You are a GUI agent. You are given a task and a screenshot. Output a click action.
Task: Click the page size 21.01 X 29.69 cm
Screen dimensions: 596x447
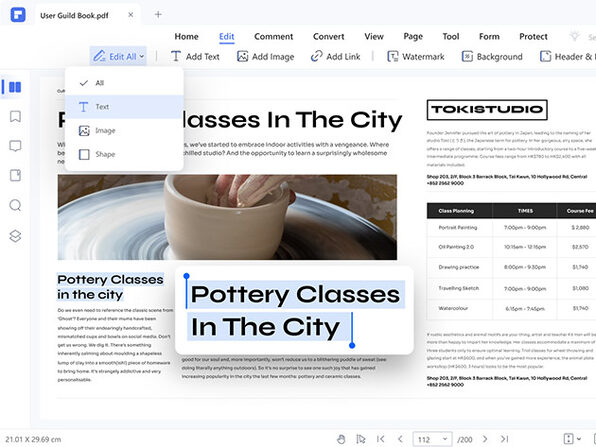point(33,439)
